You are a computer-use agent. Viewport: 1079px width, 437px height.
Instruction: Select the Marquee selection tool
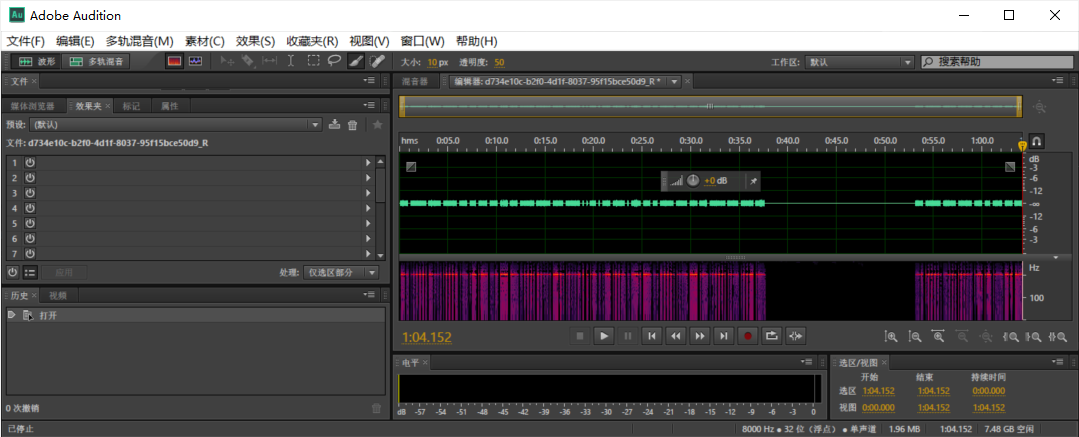313,61
